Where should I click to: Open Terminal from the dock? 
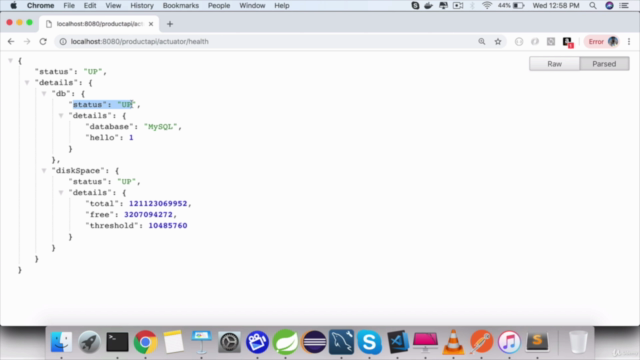point(117,342)
